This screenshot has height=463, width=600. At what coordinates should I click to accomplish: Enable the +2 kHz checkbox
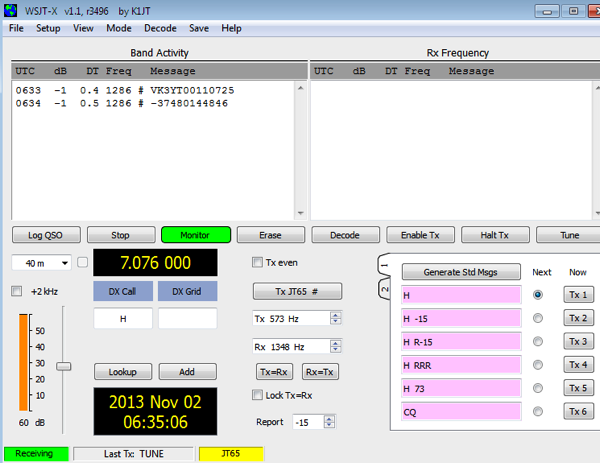click(x=16, y=291)
